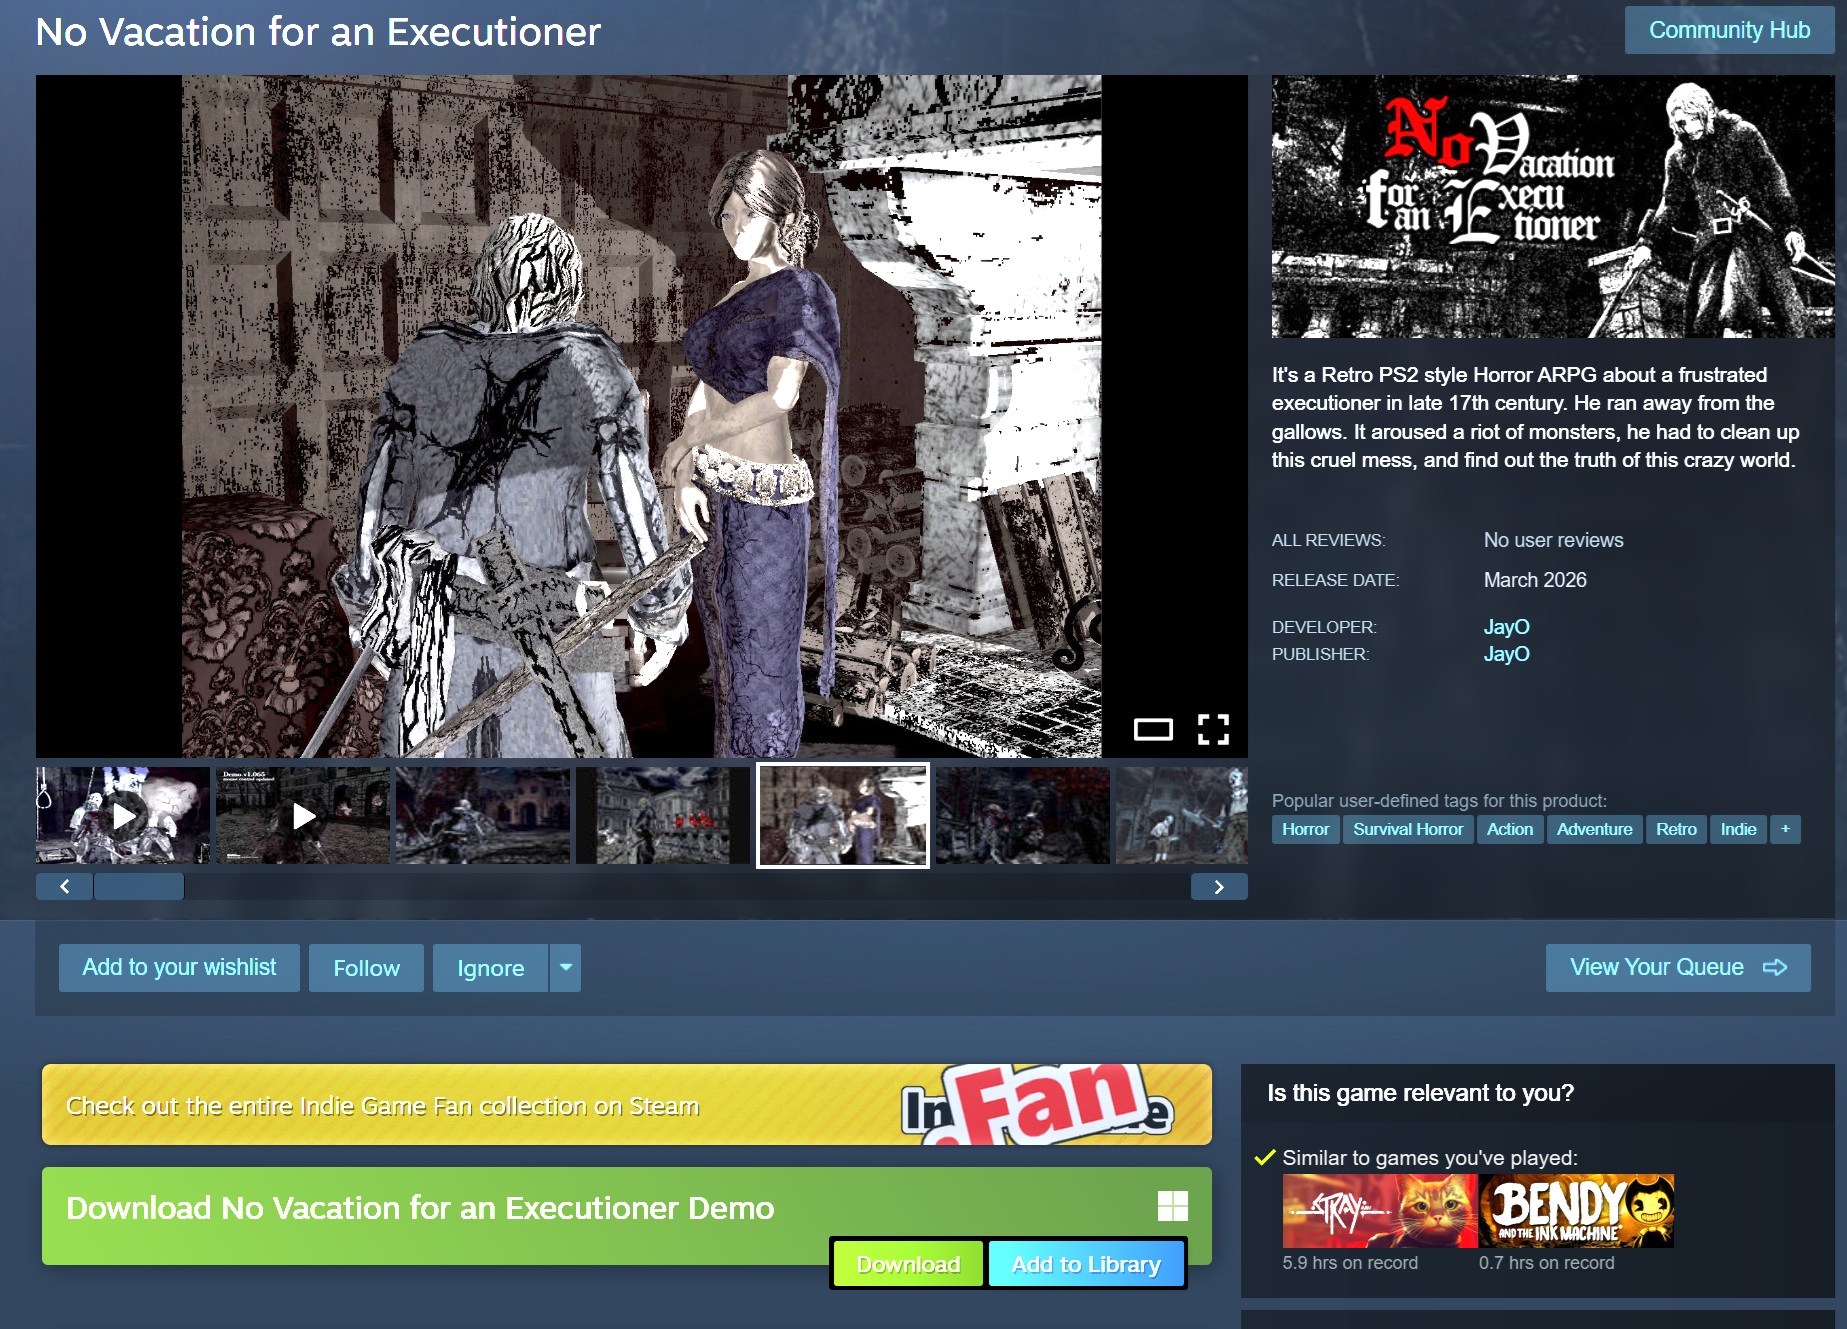
Task: Click the 'Popular user-defined tags' label
Action: (1439, 801)
